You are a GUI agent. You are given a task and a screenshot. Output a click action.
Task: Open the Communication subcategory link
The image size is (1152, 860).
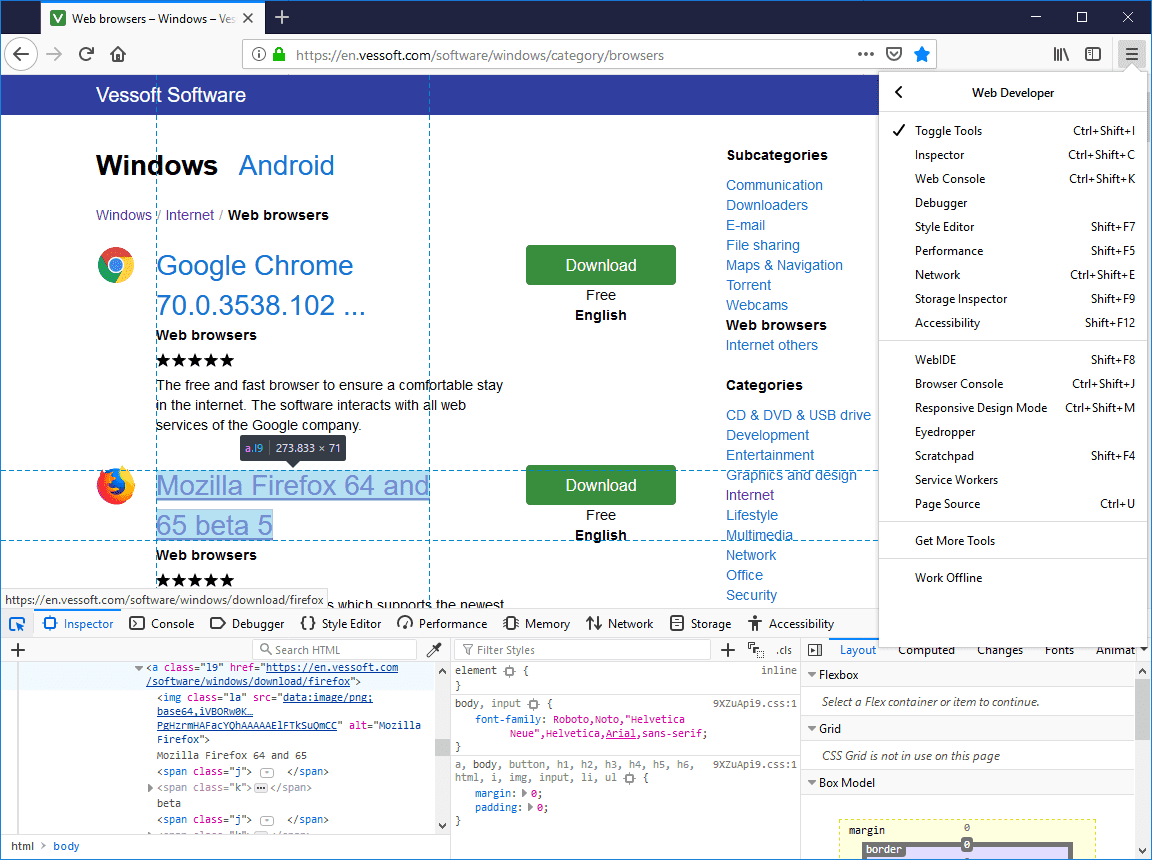pos(774,185)
